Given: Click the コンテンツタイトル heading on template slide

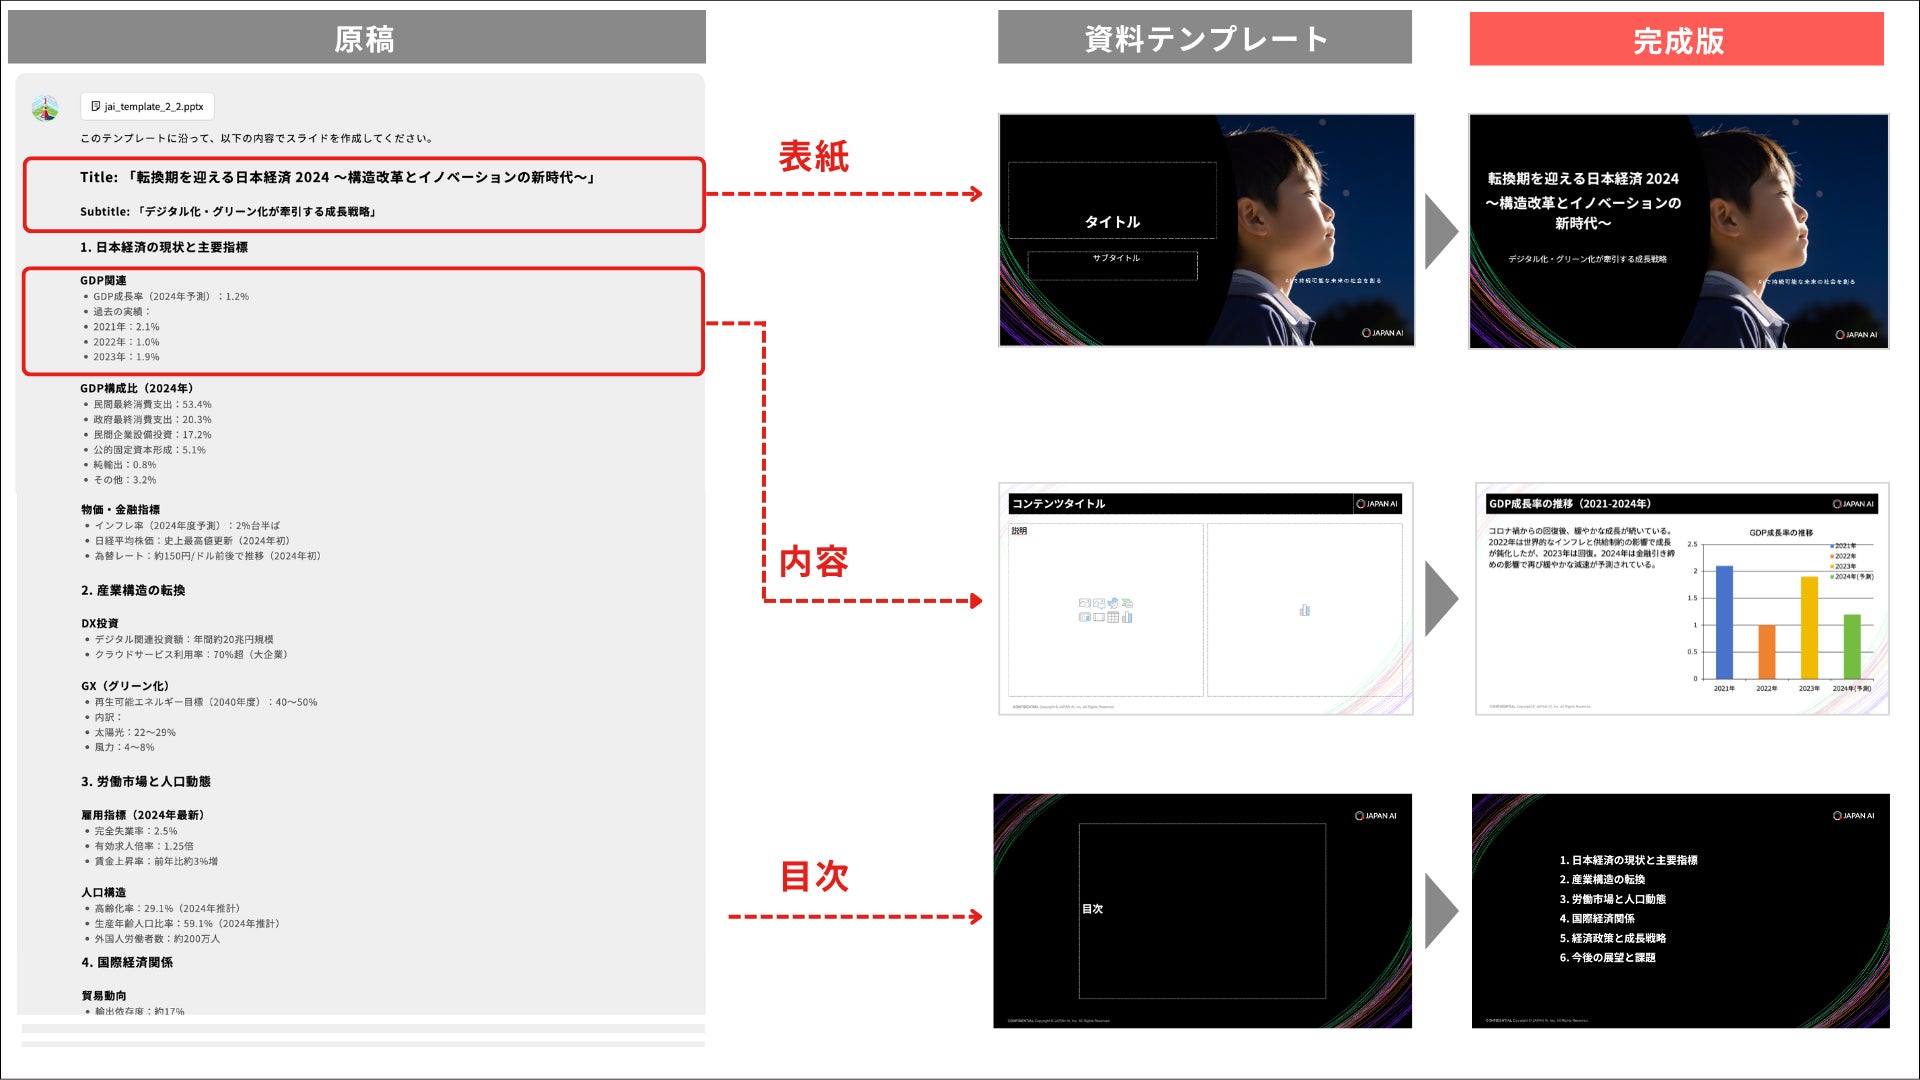Looking at the screenshot, I should (1058, 504).
